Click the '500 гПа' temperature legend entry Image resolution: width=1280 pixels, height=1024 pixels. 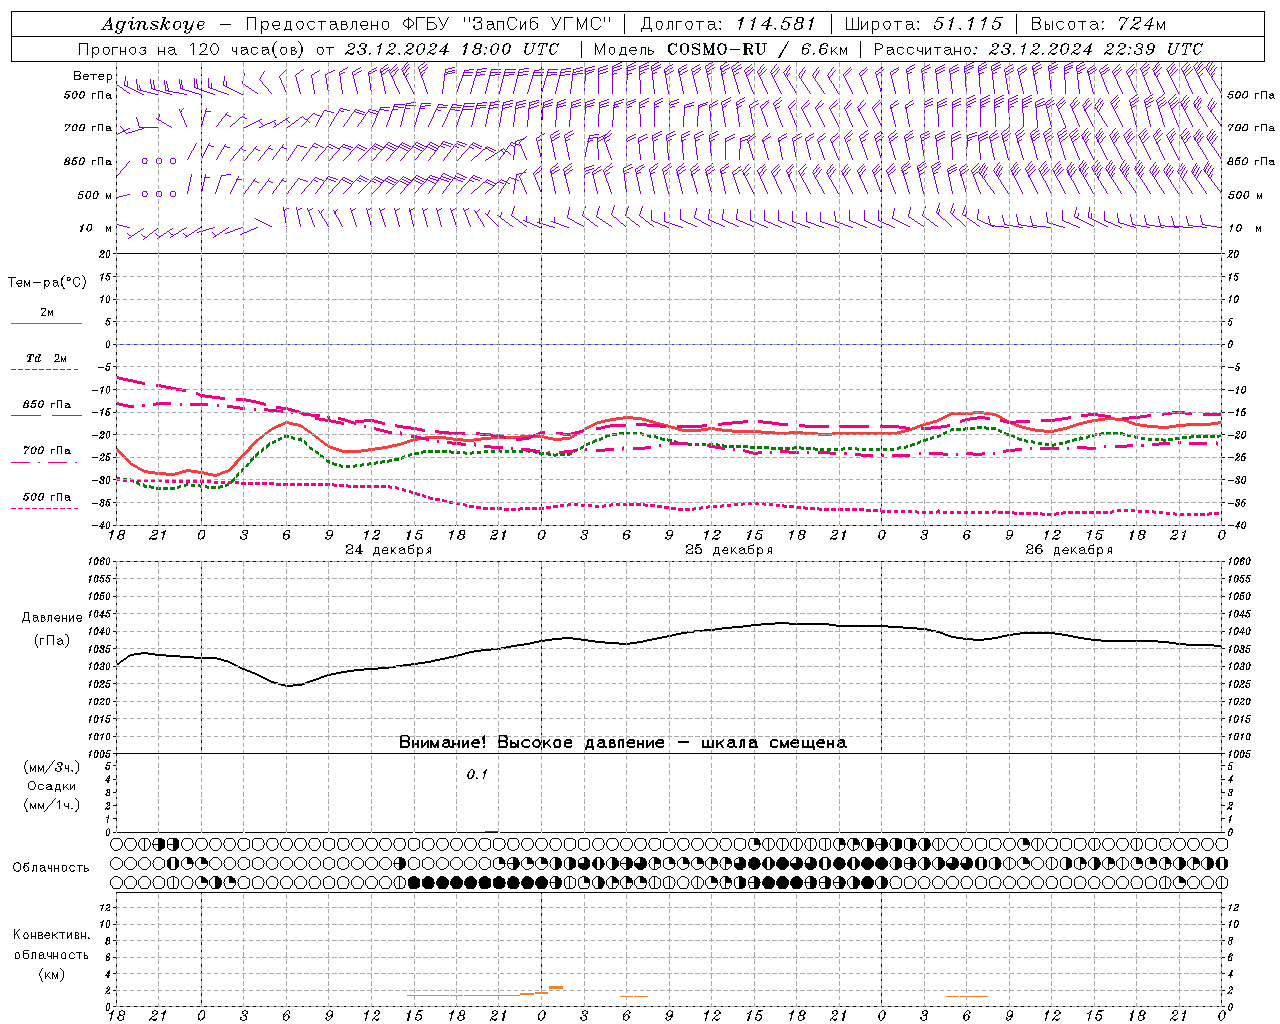tap(47, 497)
